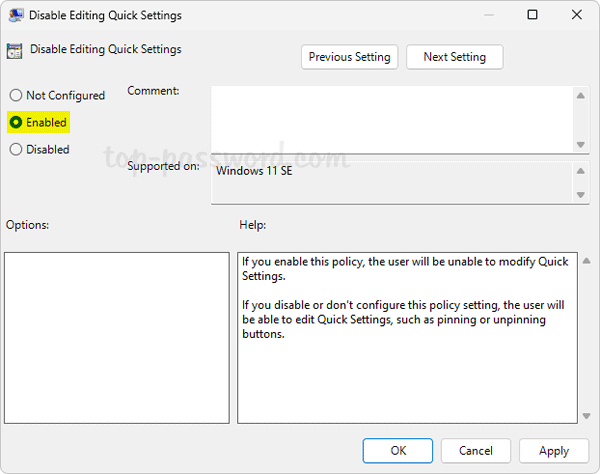The image size is (600, 474).
Task: Click the Supported on scroll-up arrow
Action: (581, 170)
